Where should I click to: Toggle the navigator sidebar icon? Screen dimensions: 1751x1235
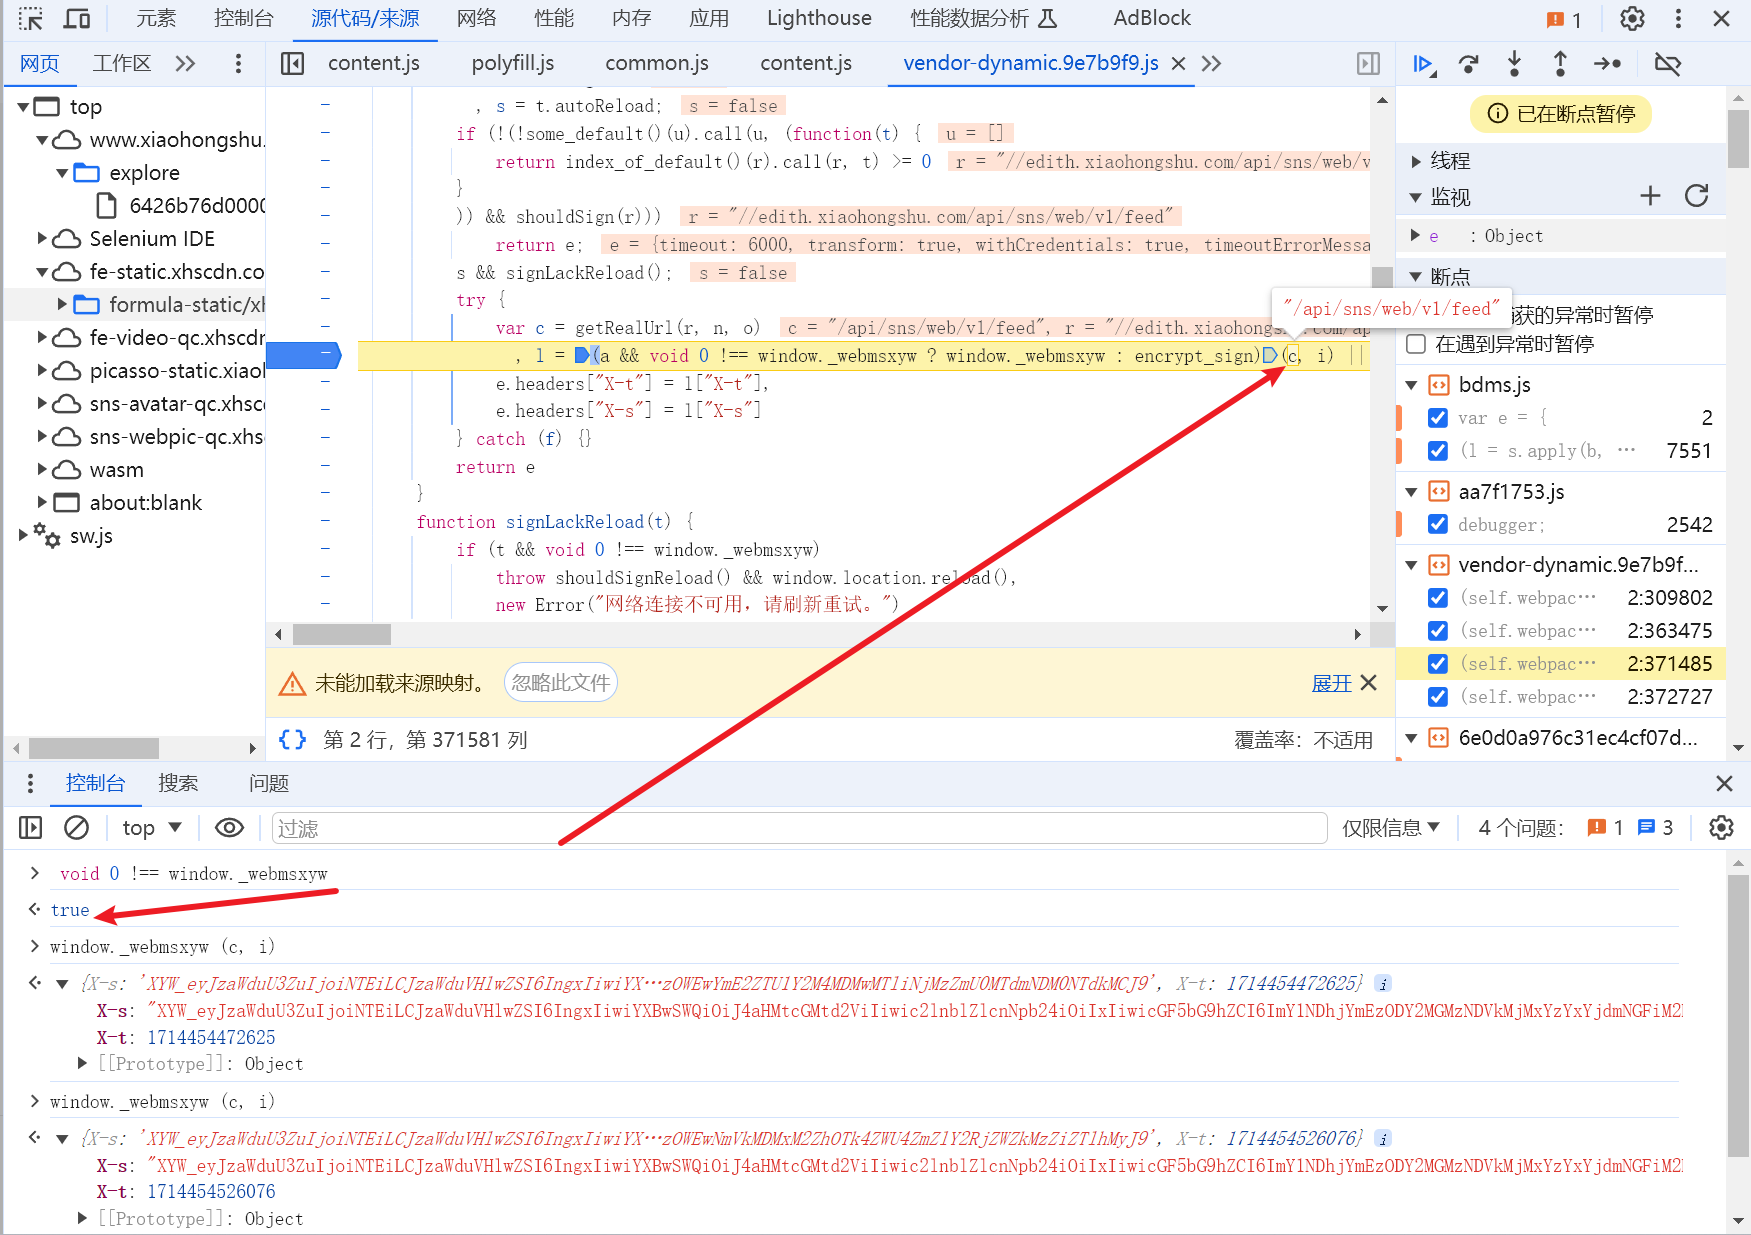[292, 64]
